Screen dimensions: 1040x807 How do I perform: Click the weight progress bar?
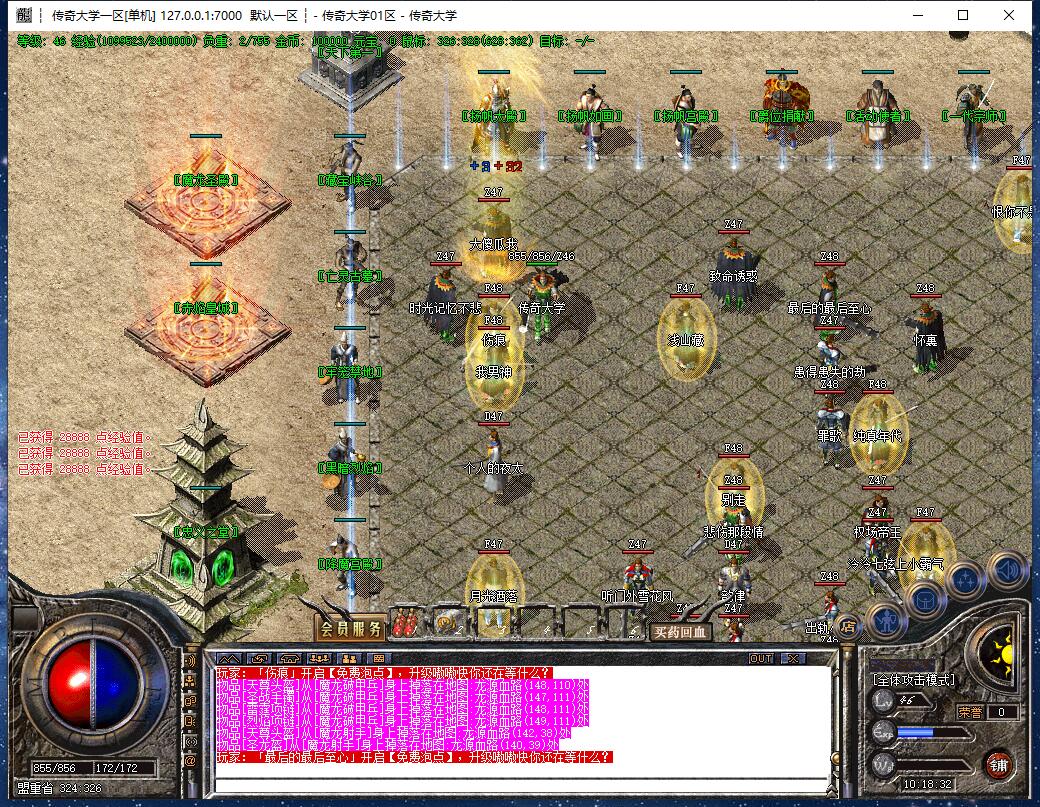pos(933,765)
